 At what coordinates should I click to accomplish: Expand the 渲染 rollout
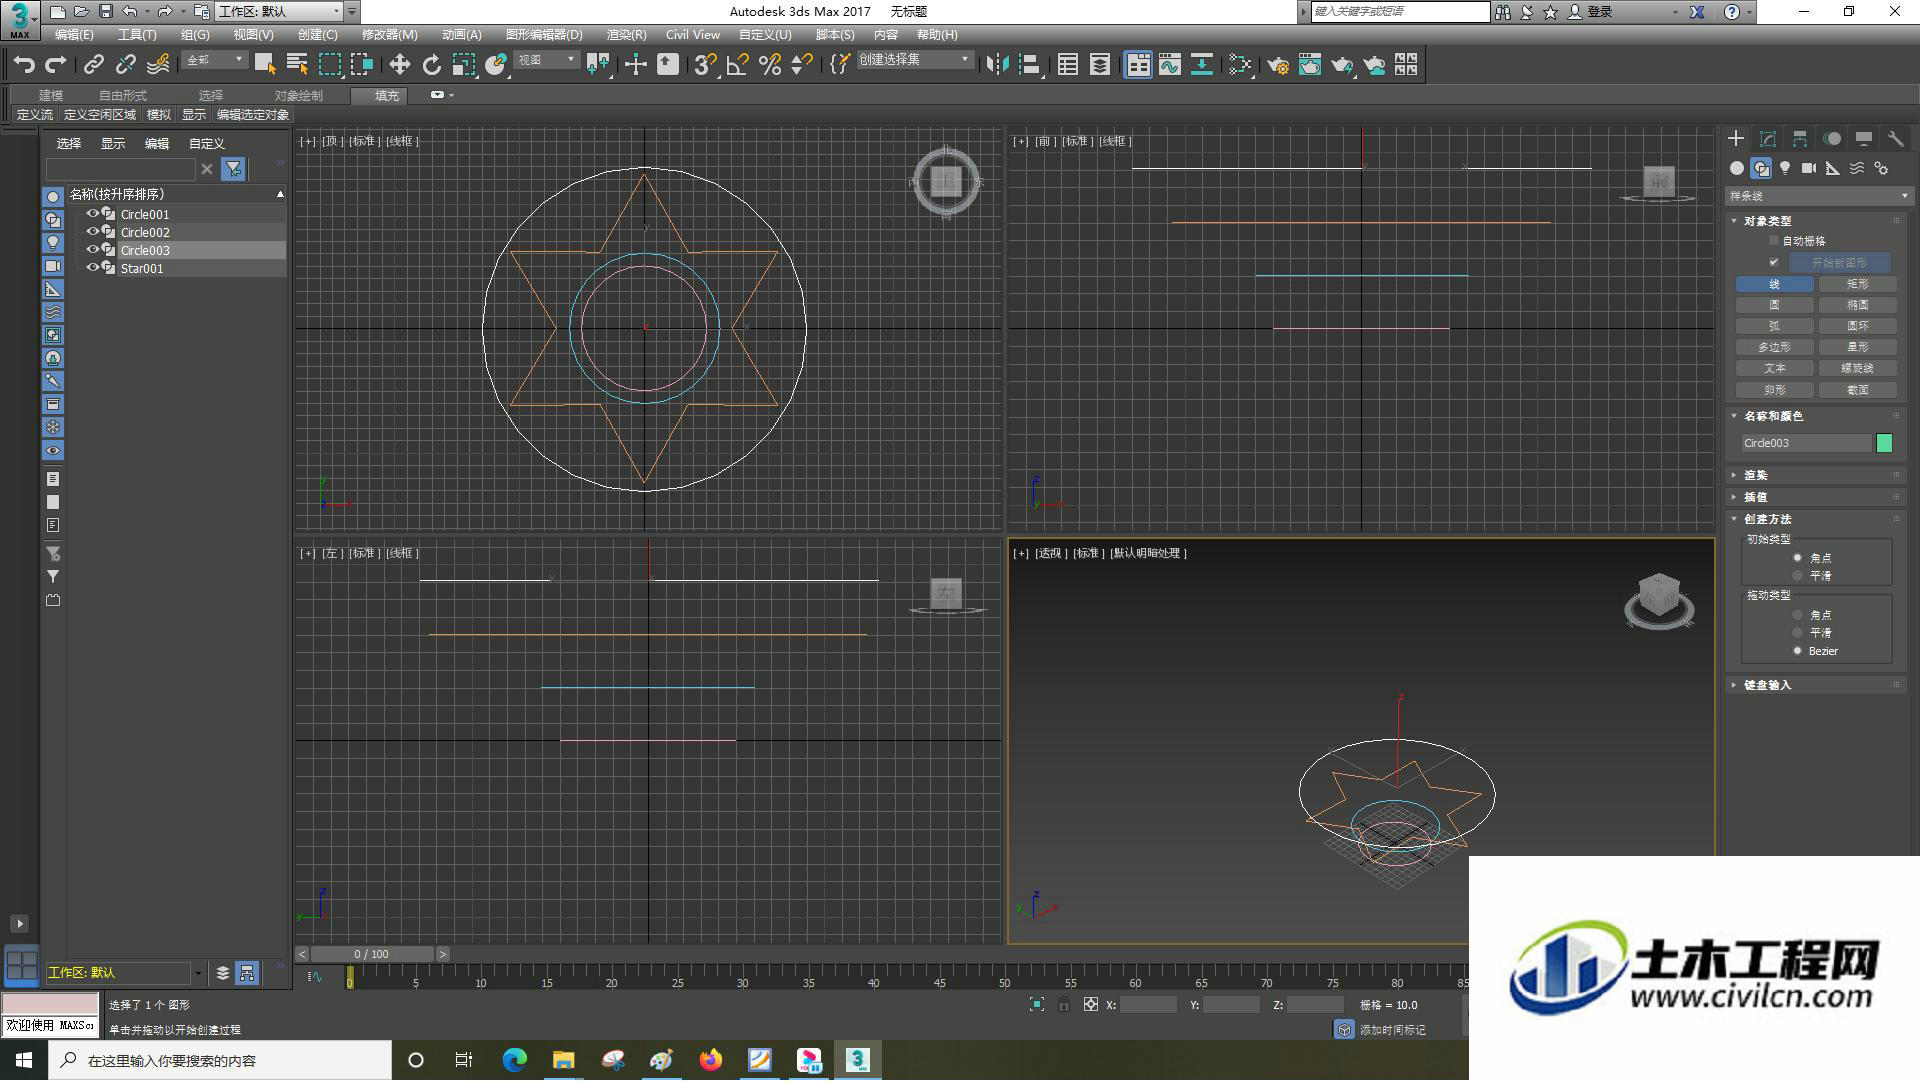1756,475
